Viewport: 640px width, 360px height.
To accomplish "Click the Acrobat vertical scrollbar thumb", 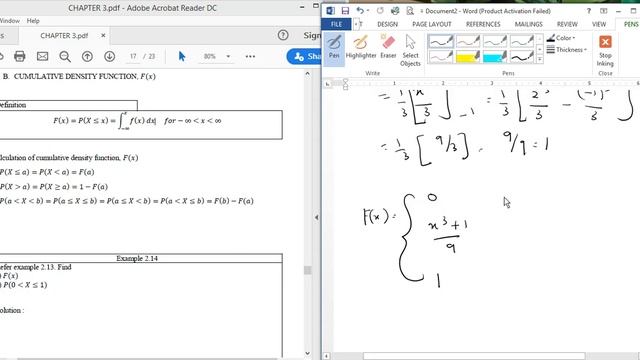I will (307, 270).
